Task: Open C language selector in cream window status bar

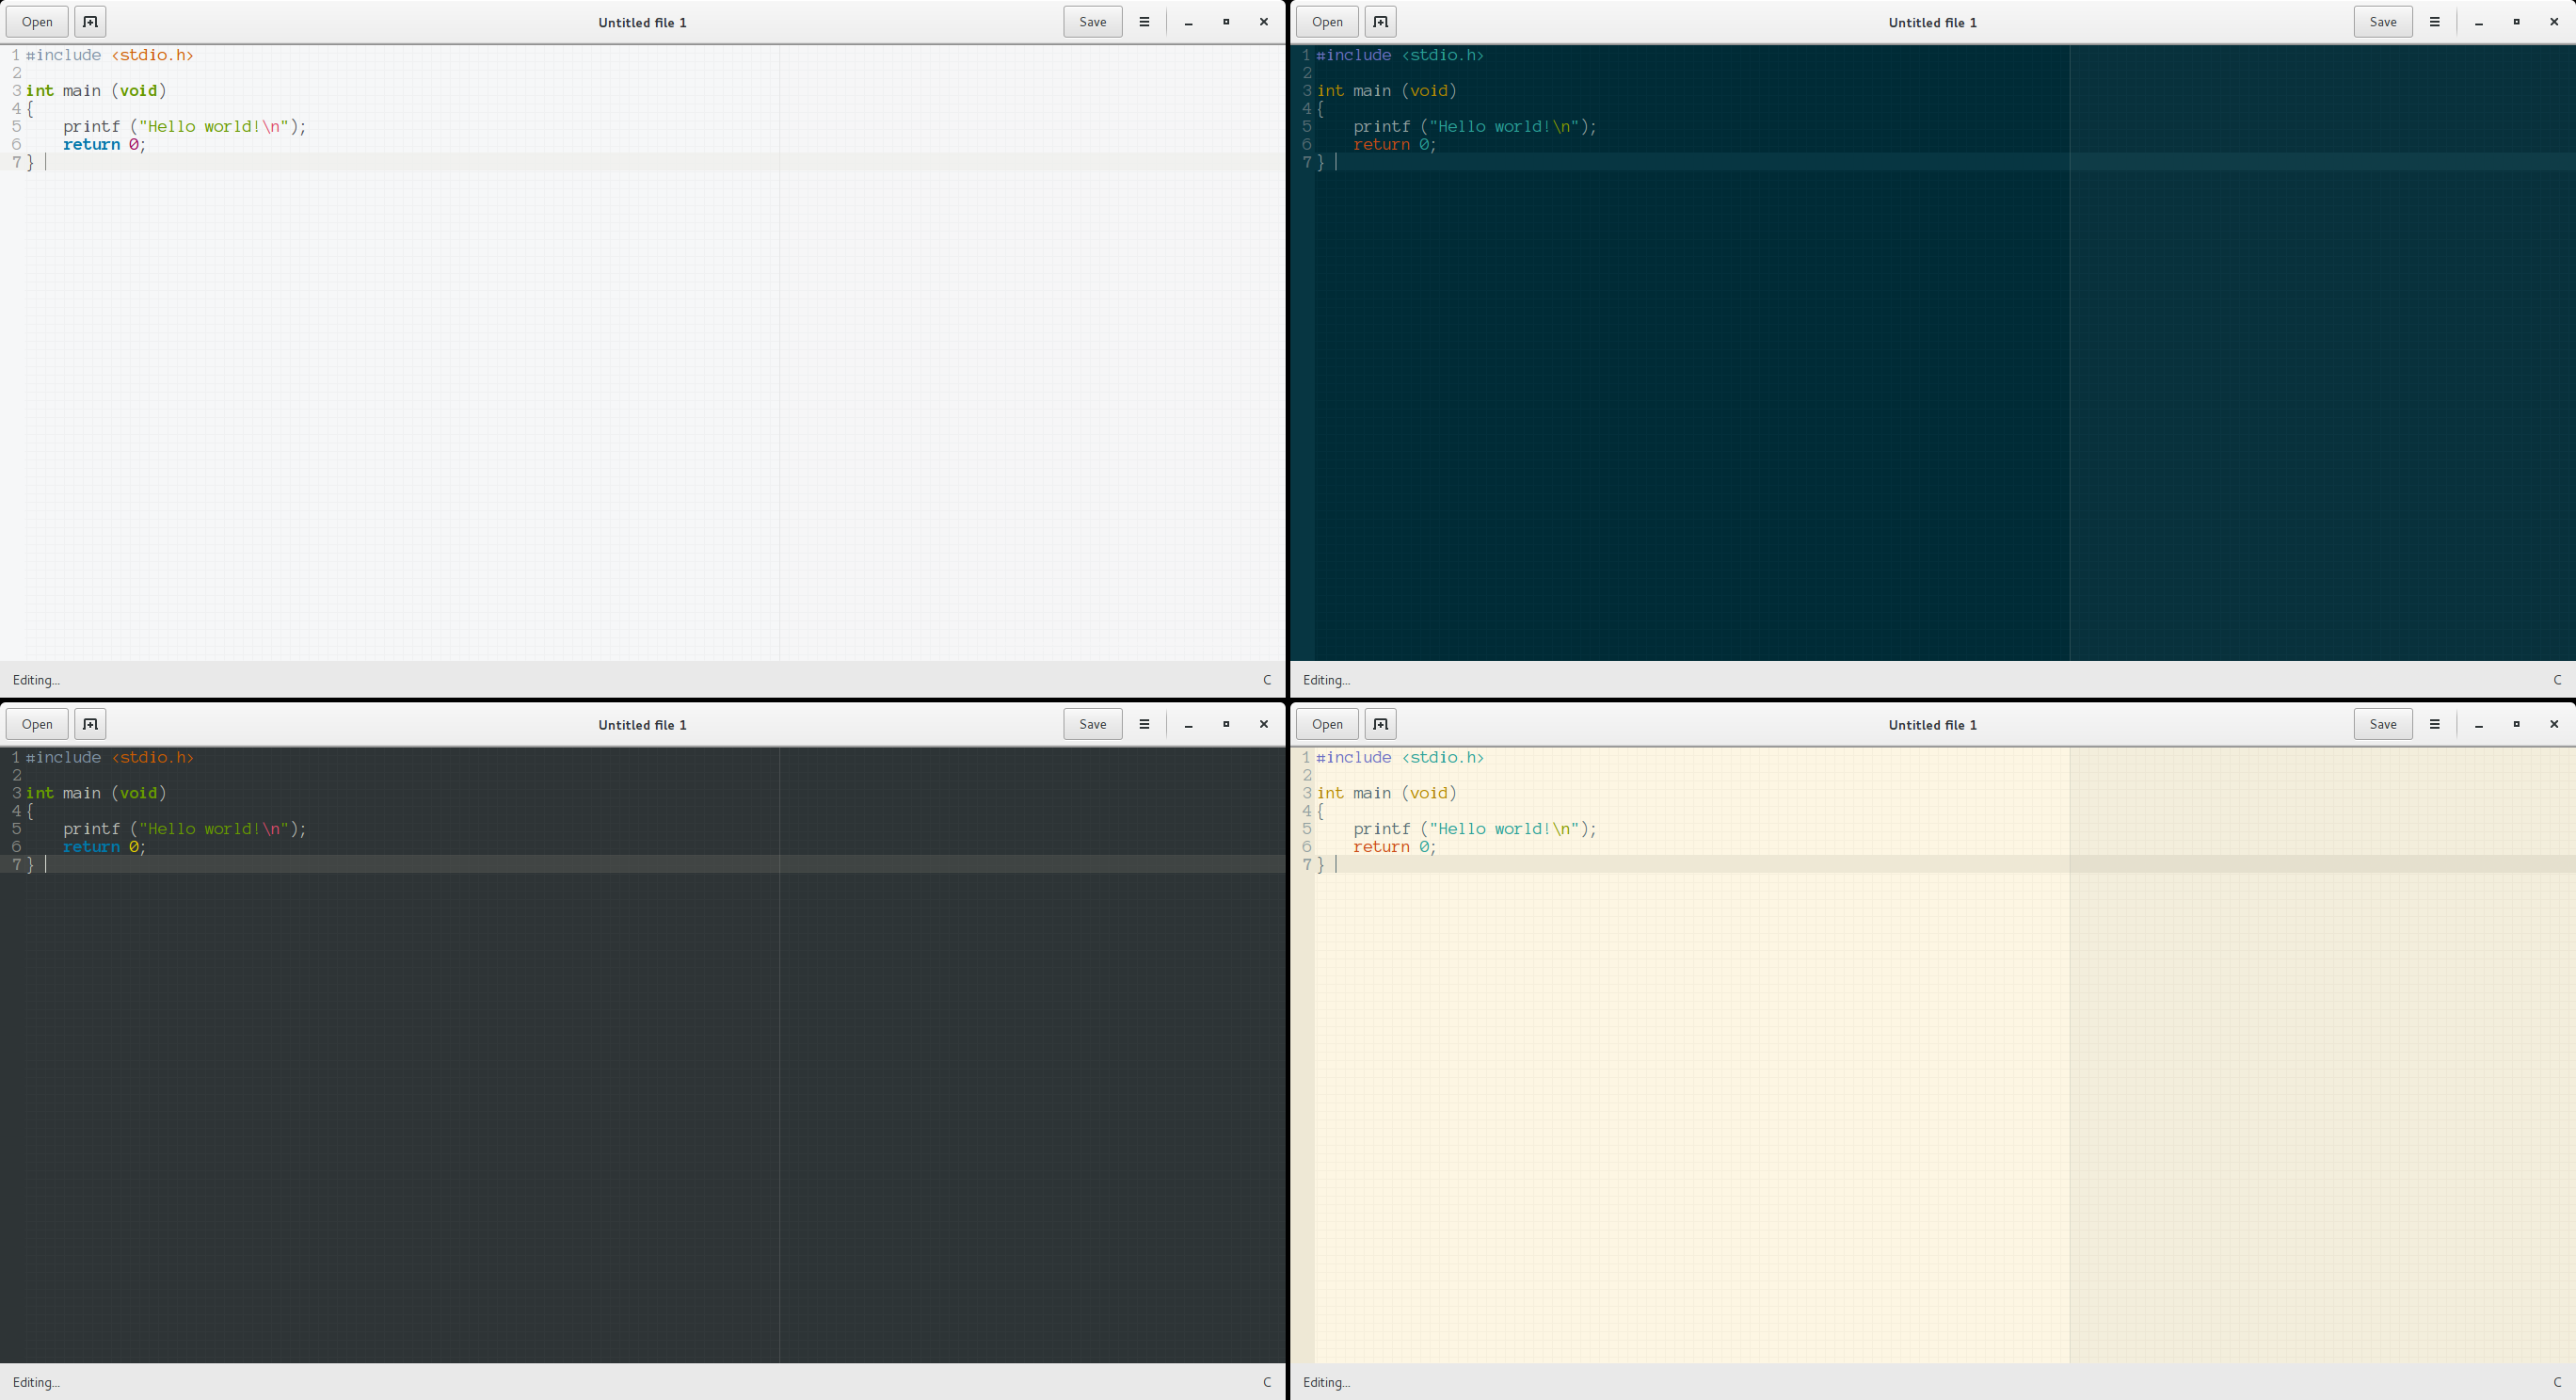Action: click(2557, 1382)
